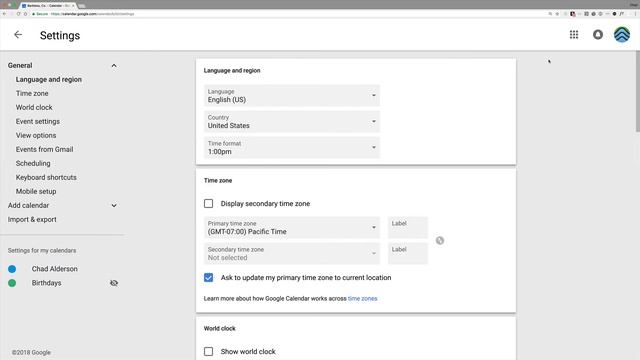This screenshot has width=640, height=360.
Task: Select Keyboard shortcuts in sidebar
Action: click(46, 177)
